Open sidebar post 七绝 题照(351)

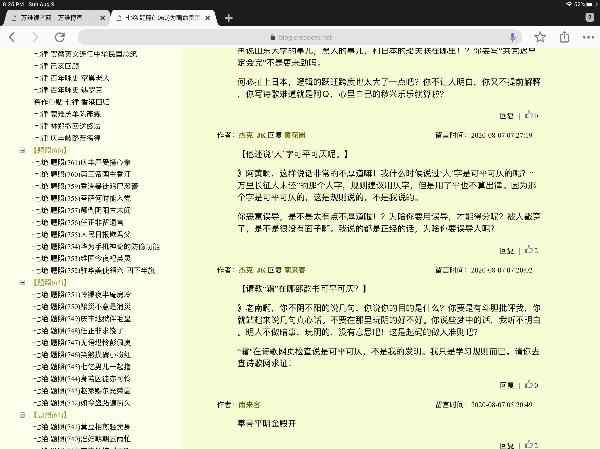tap(82, 295)
